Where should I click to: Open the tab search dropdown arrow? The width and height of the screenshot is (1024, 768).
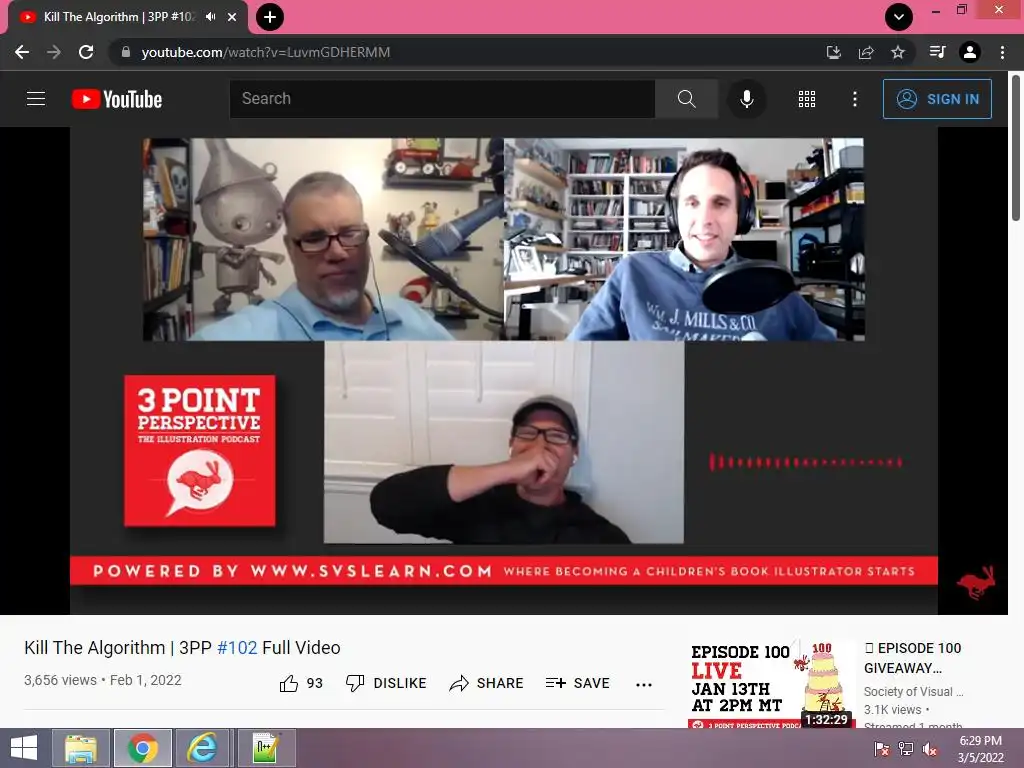click(899, 17)
